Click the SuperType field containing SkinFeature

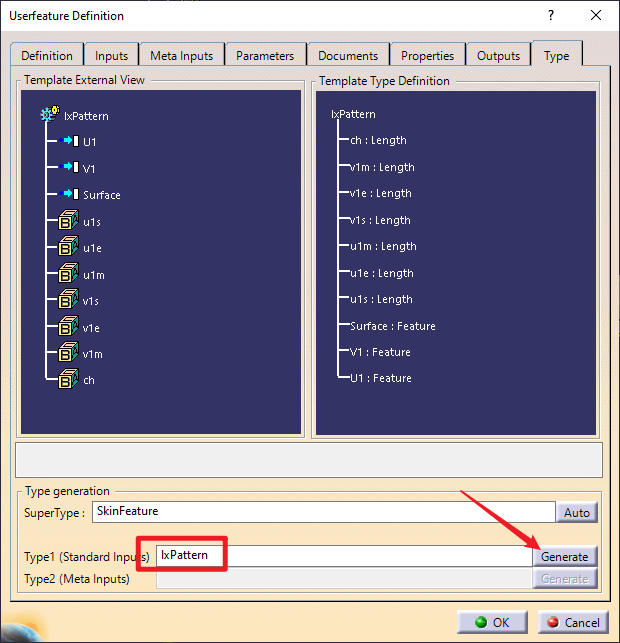[x=324, y=511]
